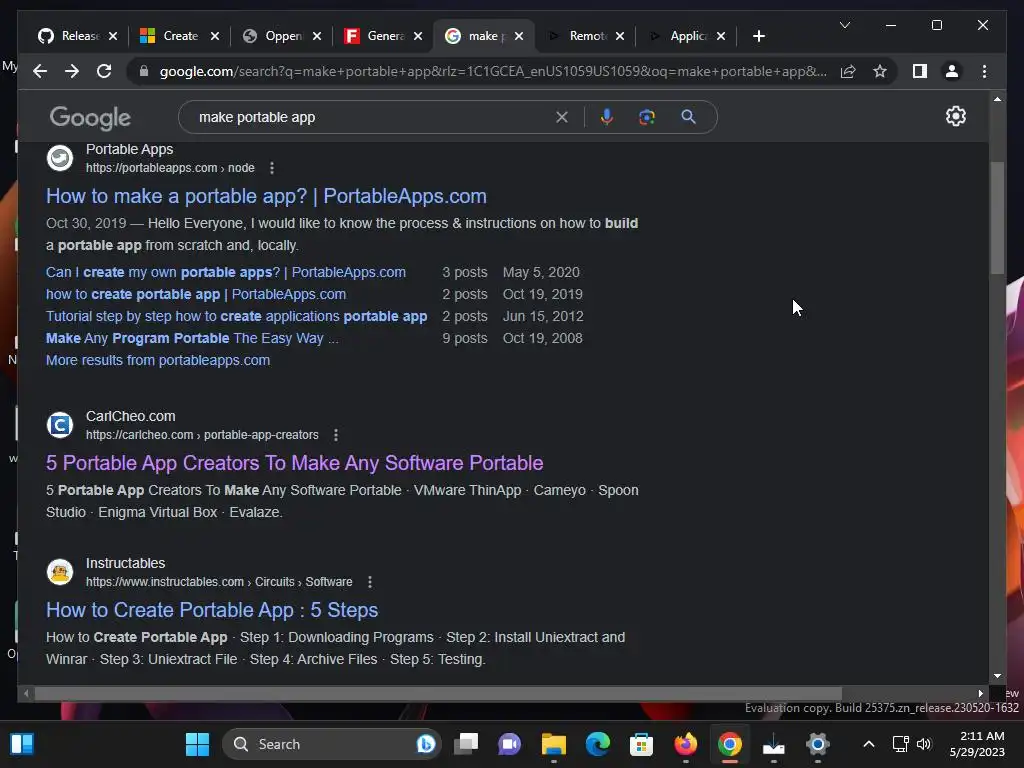The image size is (1024, 768).
Task: Click the horizontal scrollbar thumb
Action: coord(438,694)
